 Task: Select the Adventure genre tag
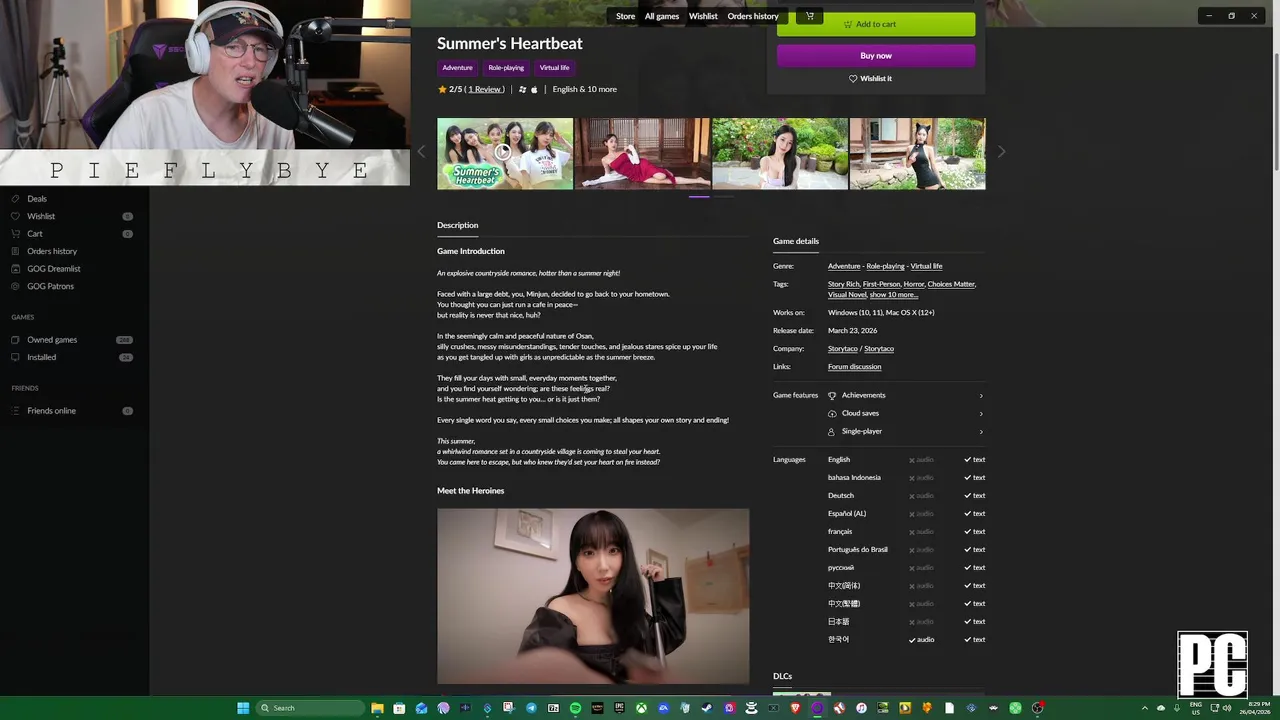tap(457, 68)
